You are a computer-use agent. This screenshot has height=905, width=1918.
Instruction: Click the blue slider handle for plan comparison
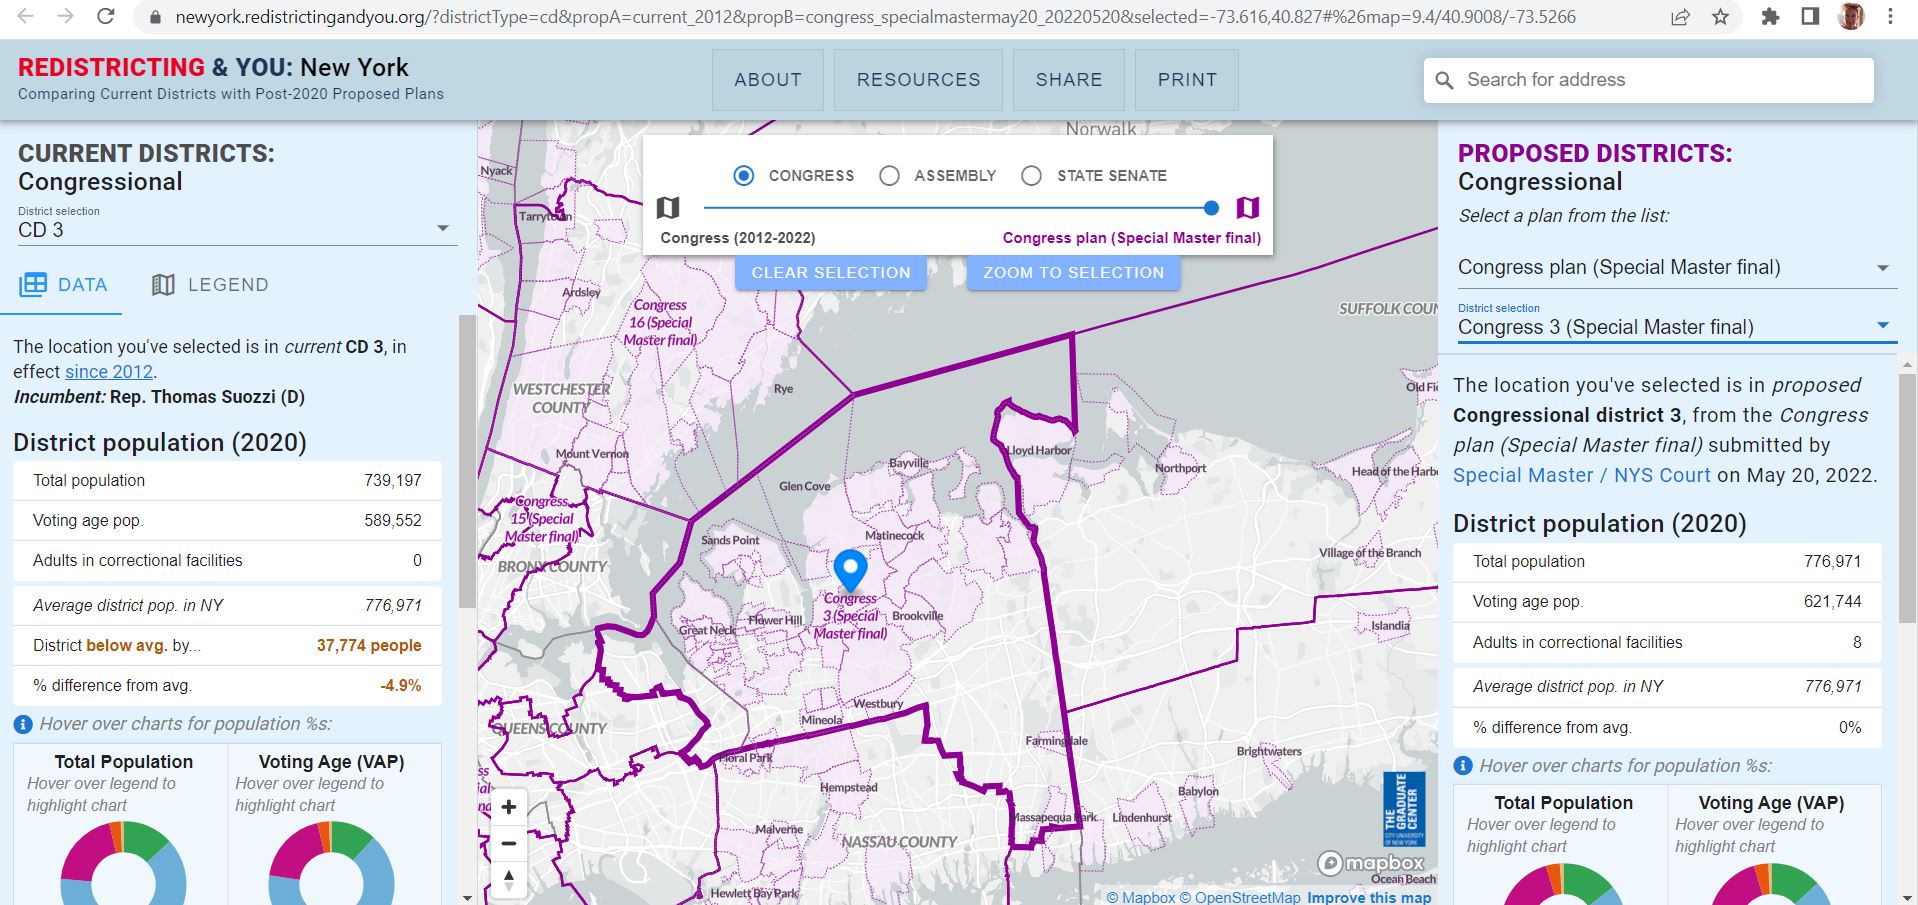point(1211,208)
